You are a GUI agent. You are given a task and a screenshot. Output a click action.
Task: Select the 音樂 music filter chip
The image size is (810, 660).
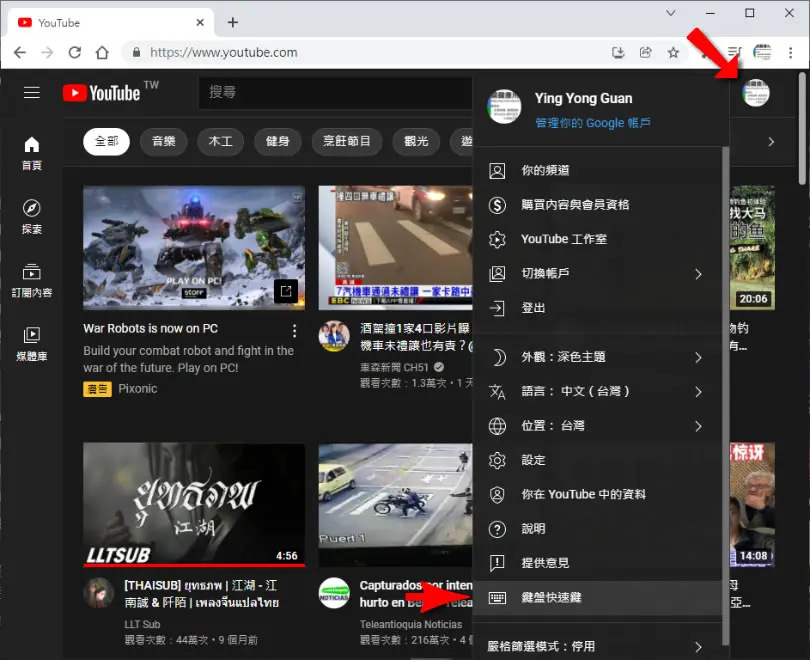pos(164,141)
